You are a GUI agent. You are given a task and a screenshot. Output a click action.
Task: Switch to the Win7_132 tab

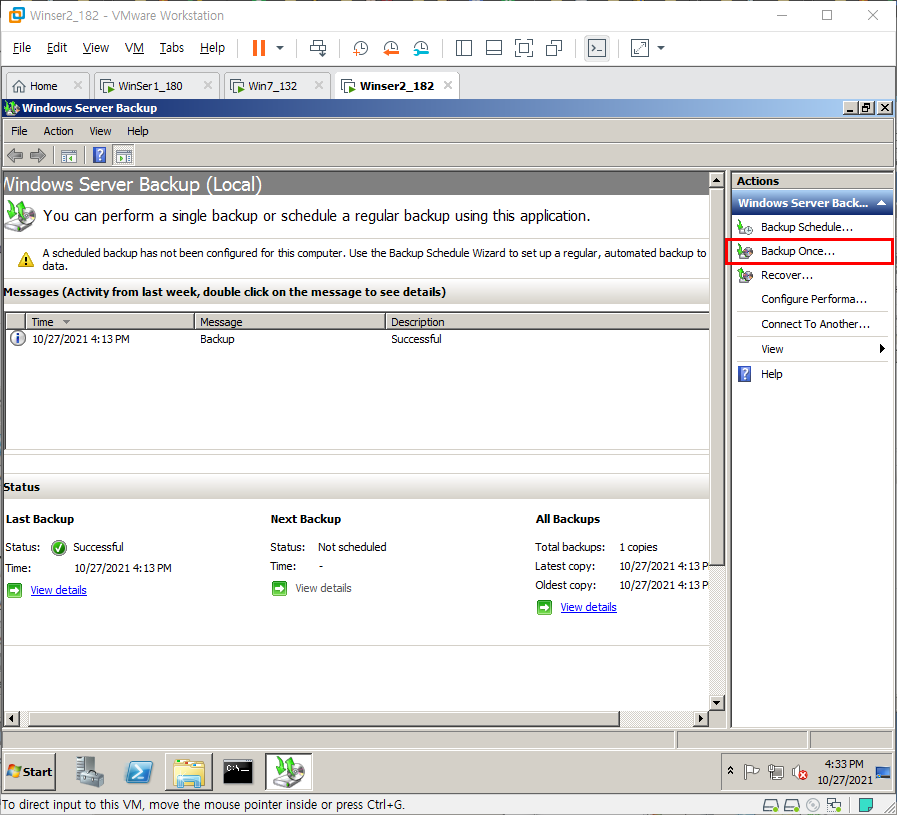tap(272, 86)
